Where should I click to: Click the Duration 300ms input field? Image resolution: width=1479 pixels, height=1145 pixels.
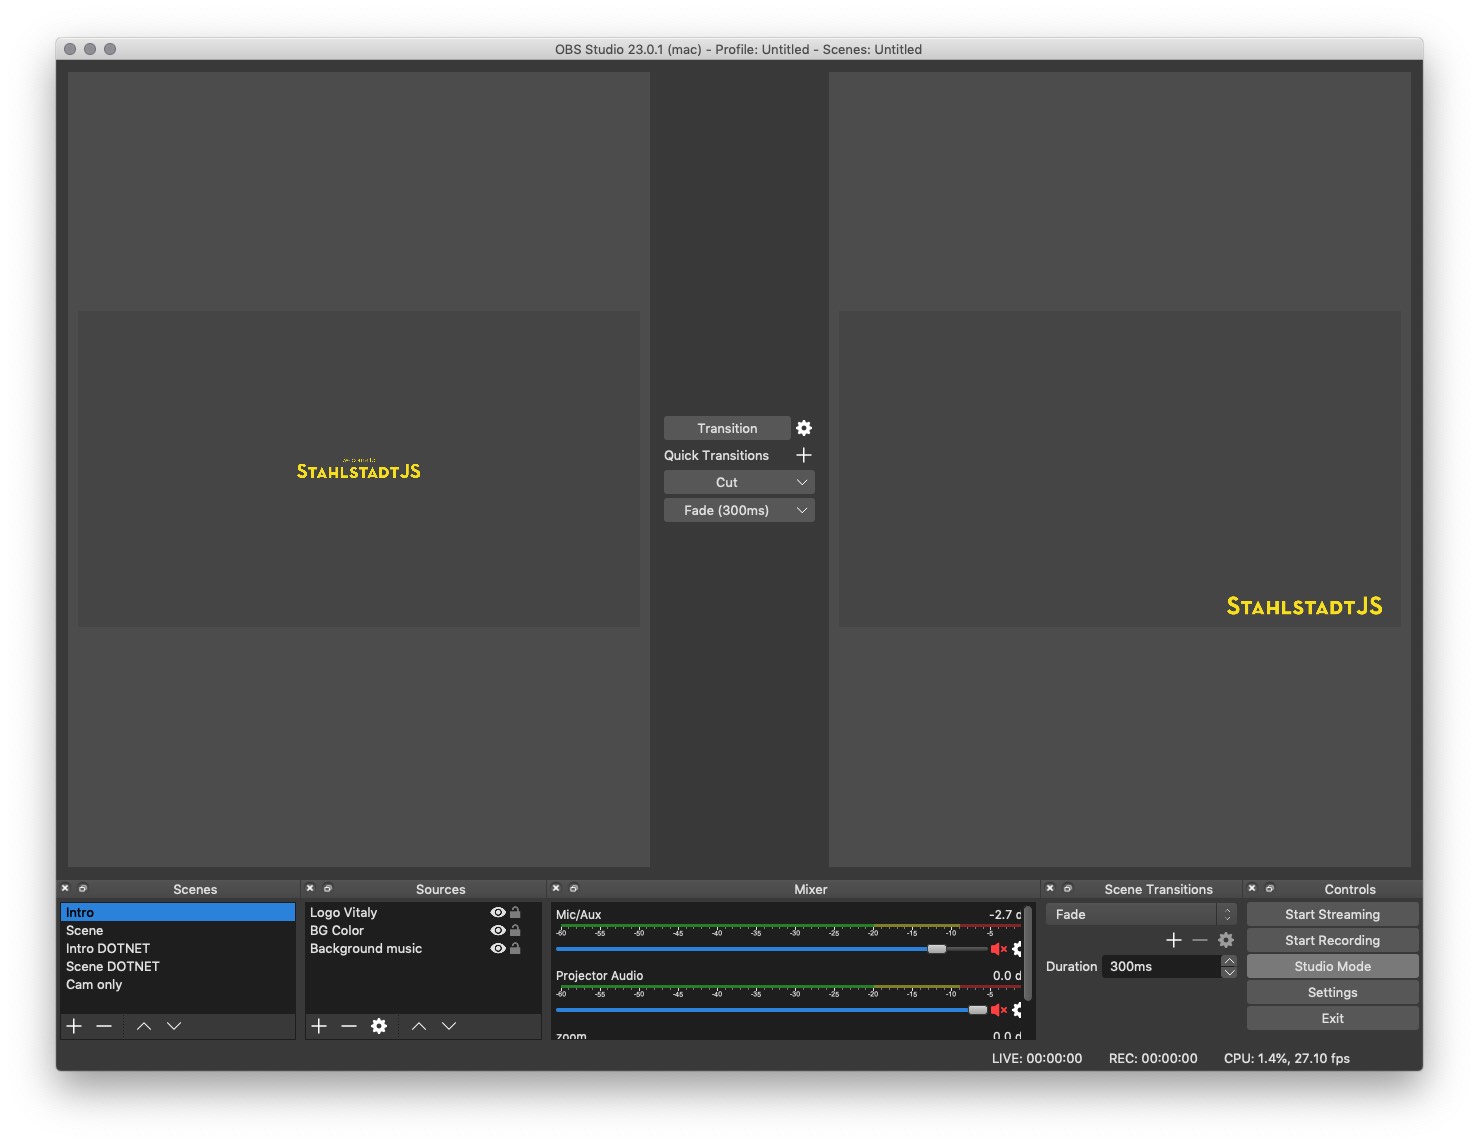click(1161, 966)
